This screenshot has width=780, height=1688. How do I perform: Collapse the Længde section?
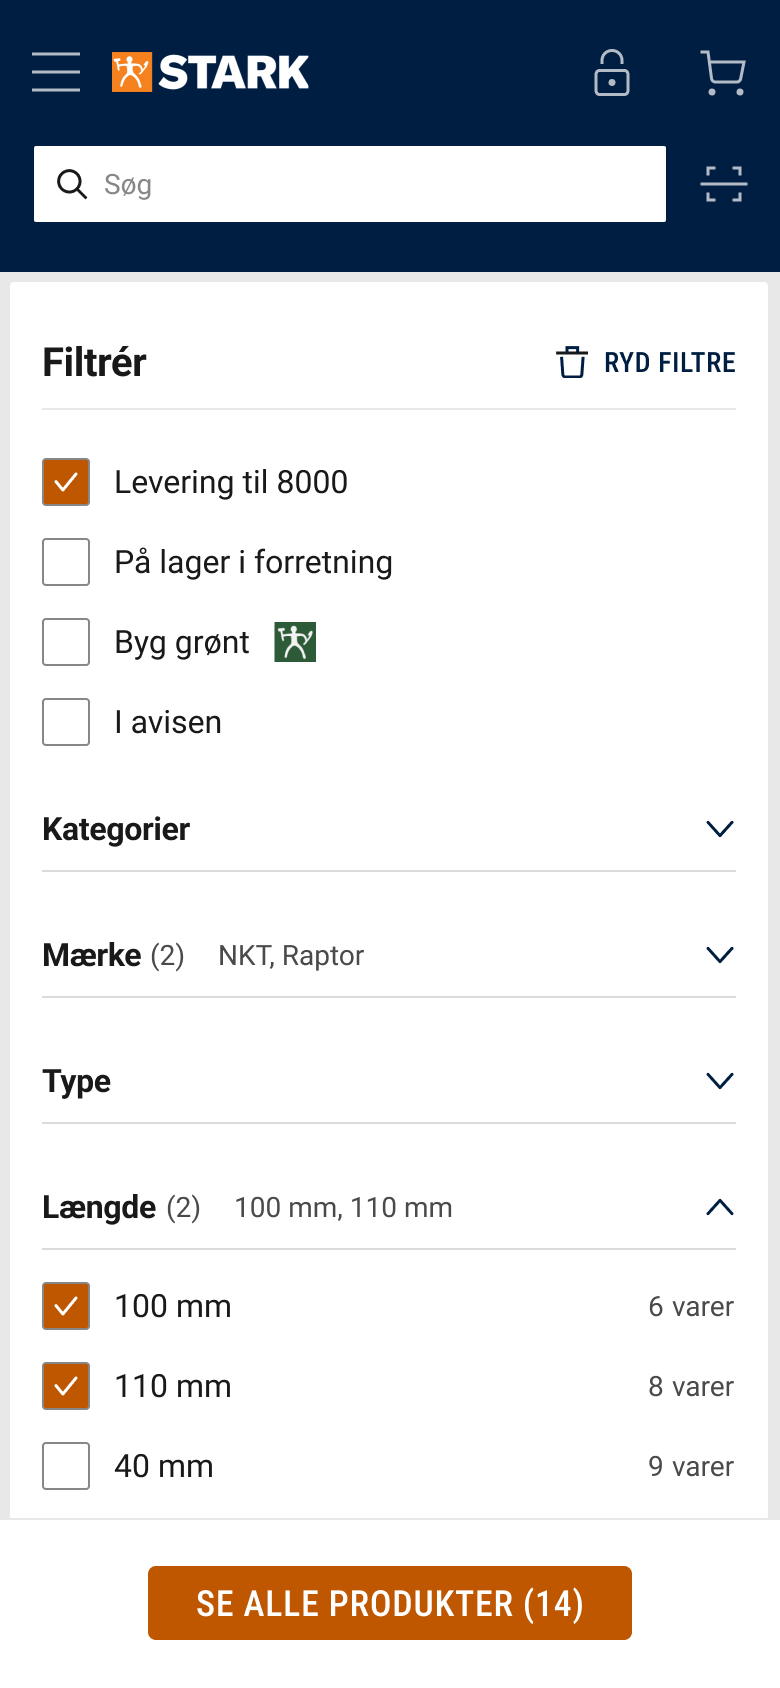point(719,1207)
